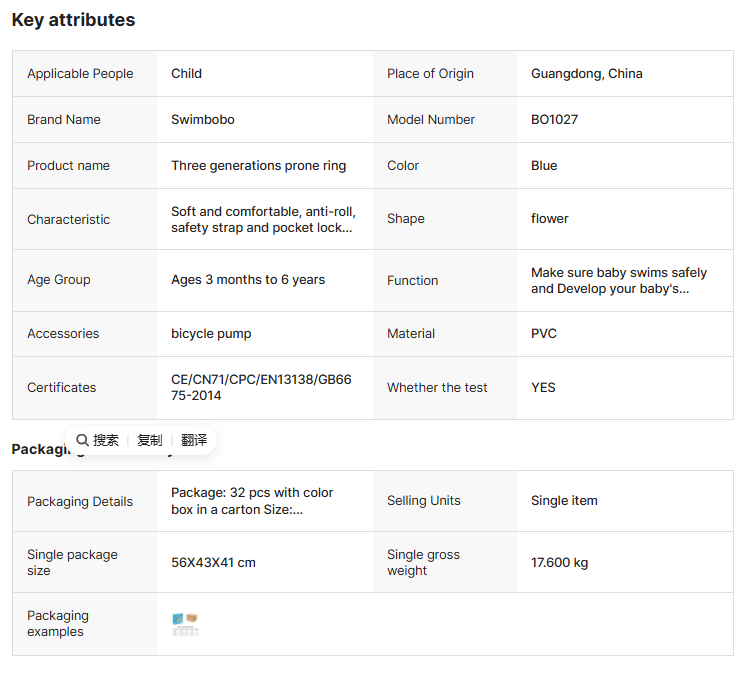Click the Key attributes heading

point(73,20)
